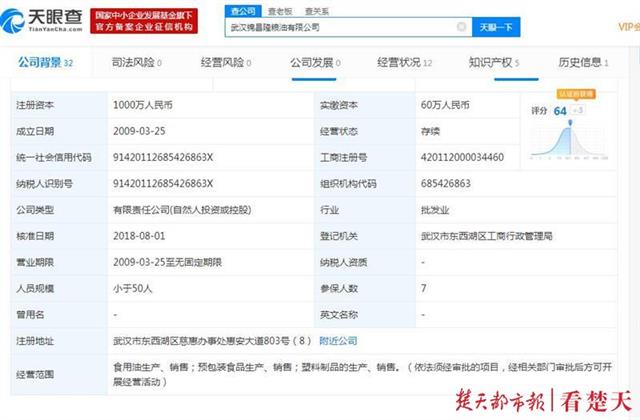Click the orange badge above the score
This screenshot has height=420, width=640.
576,94
